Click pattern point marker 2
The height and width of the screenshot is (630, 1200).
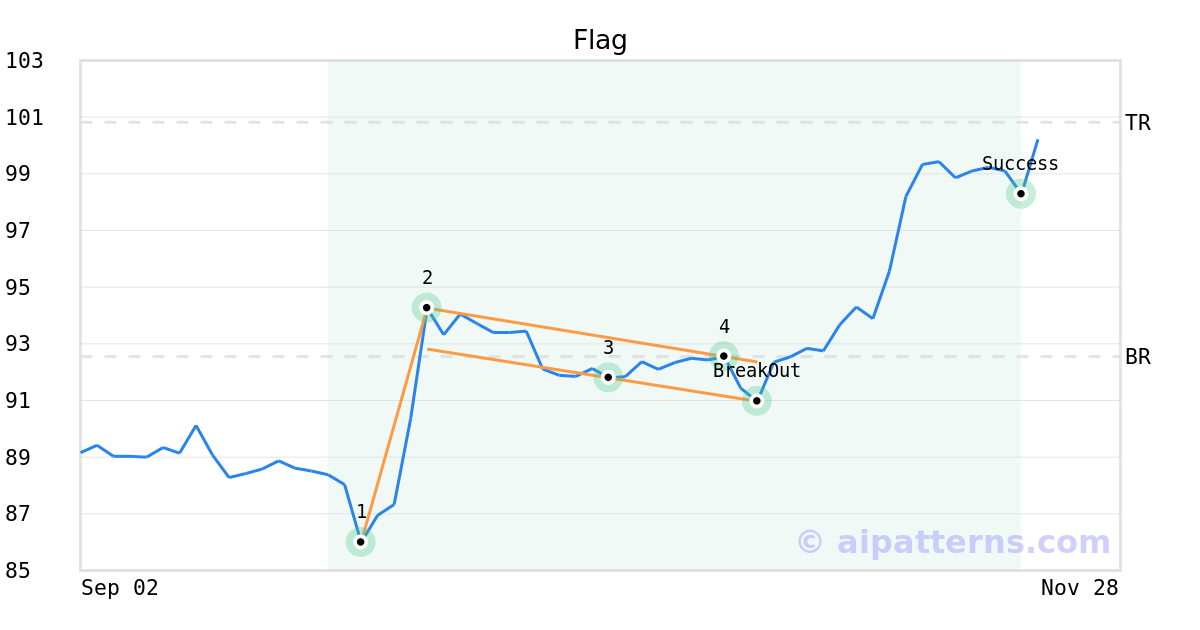coord(427,307)
